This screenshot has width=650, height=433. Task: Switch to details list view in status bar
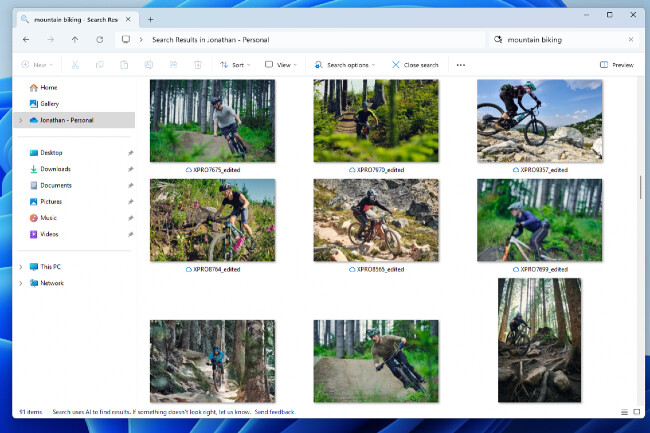click(x=624, y=412)
